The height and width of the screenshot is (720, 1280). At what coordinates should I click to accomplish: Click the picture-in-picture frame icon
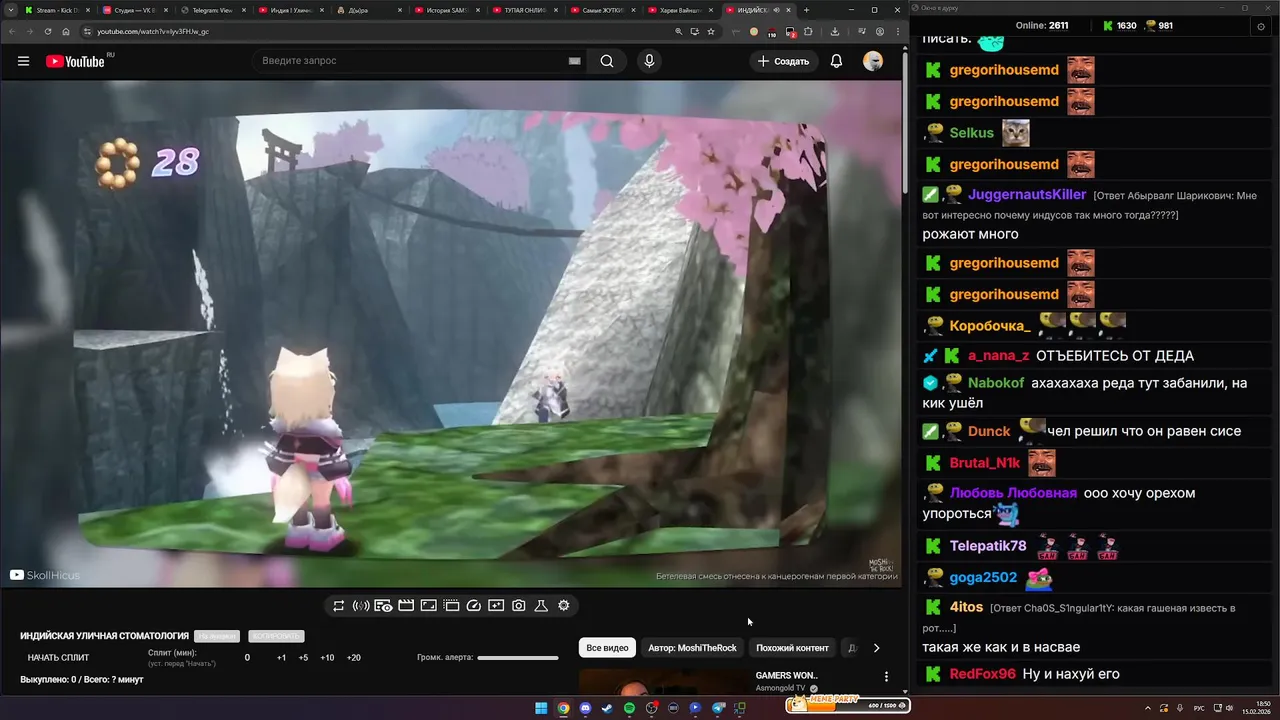(x=428, y=606)
